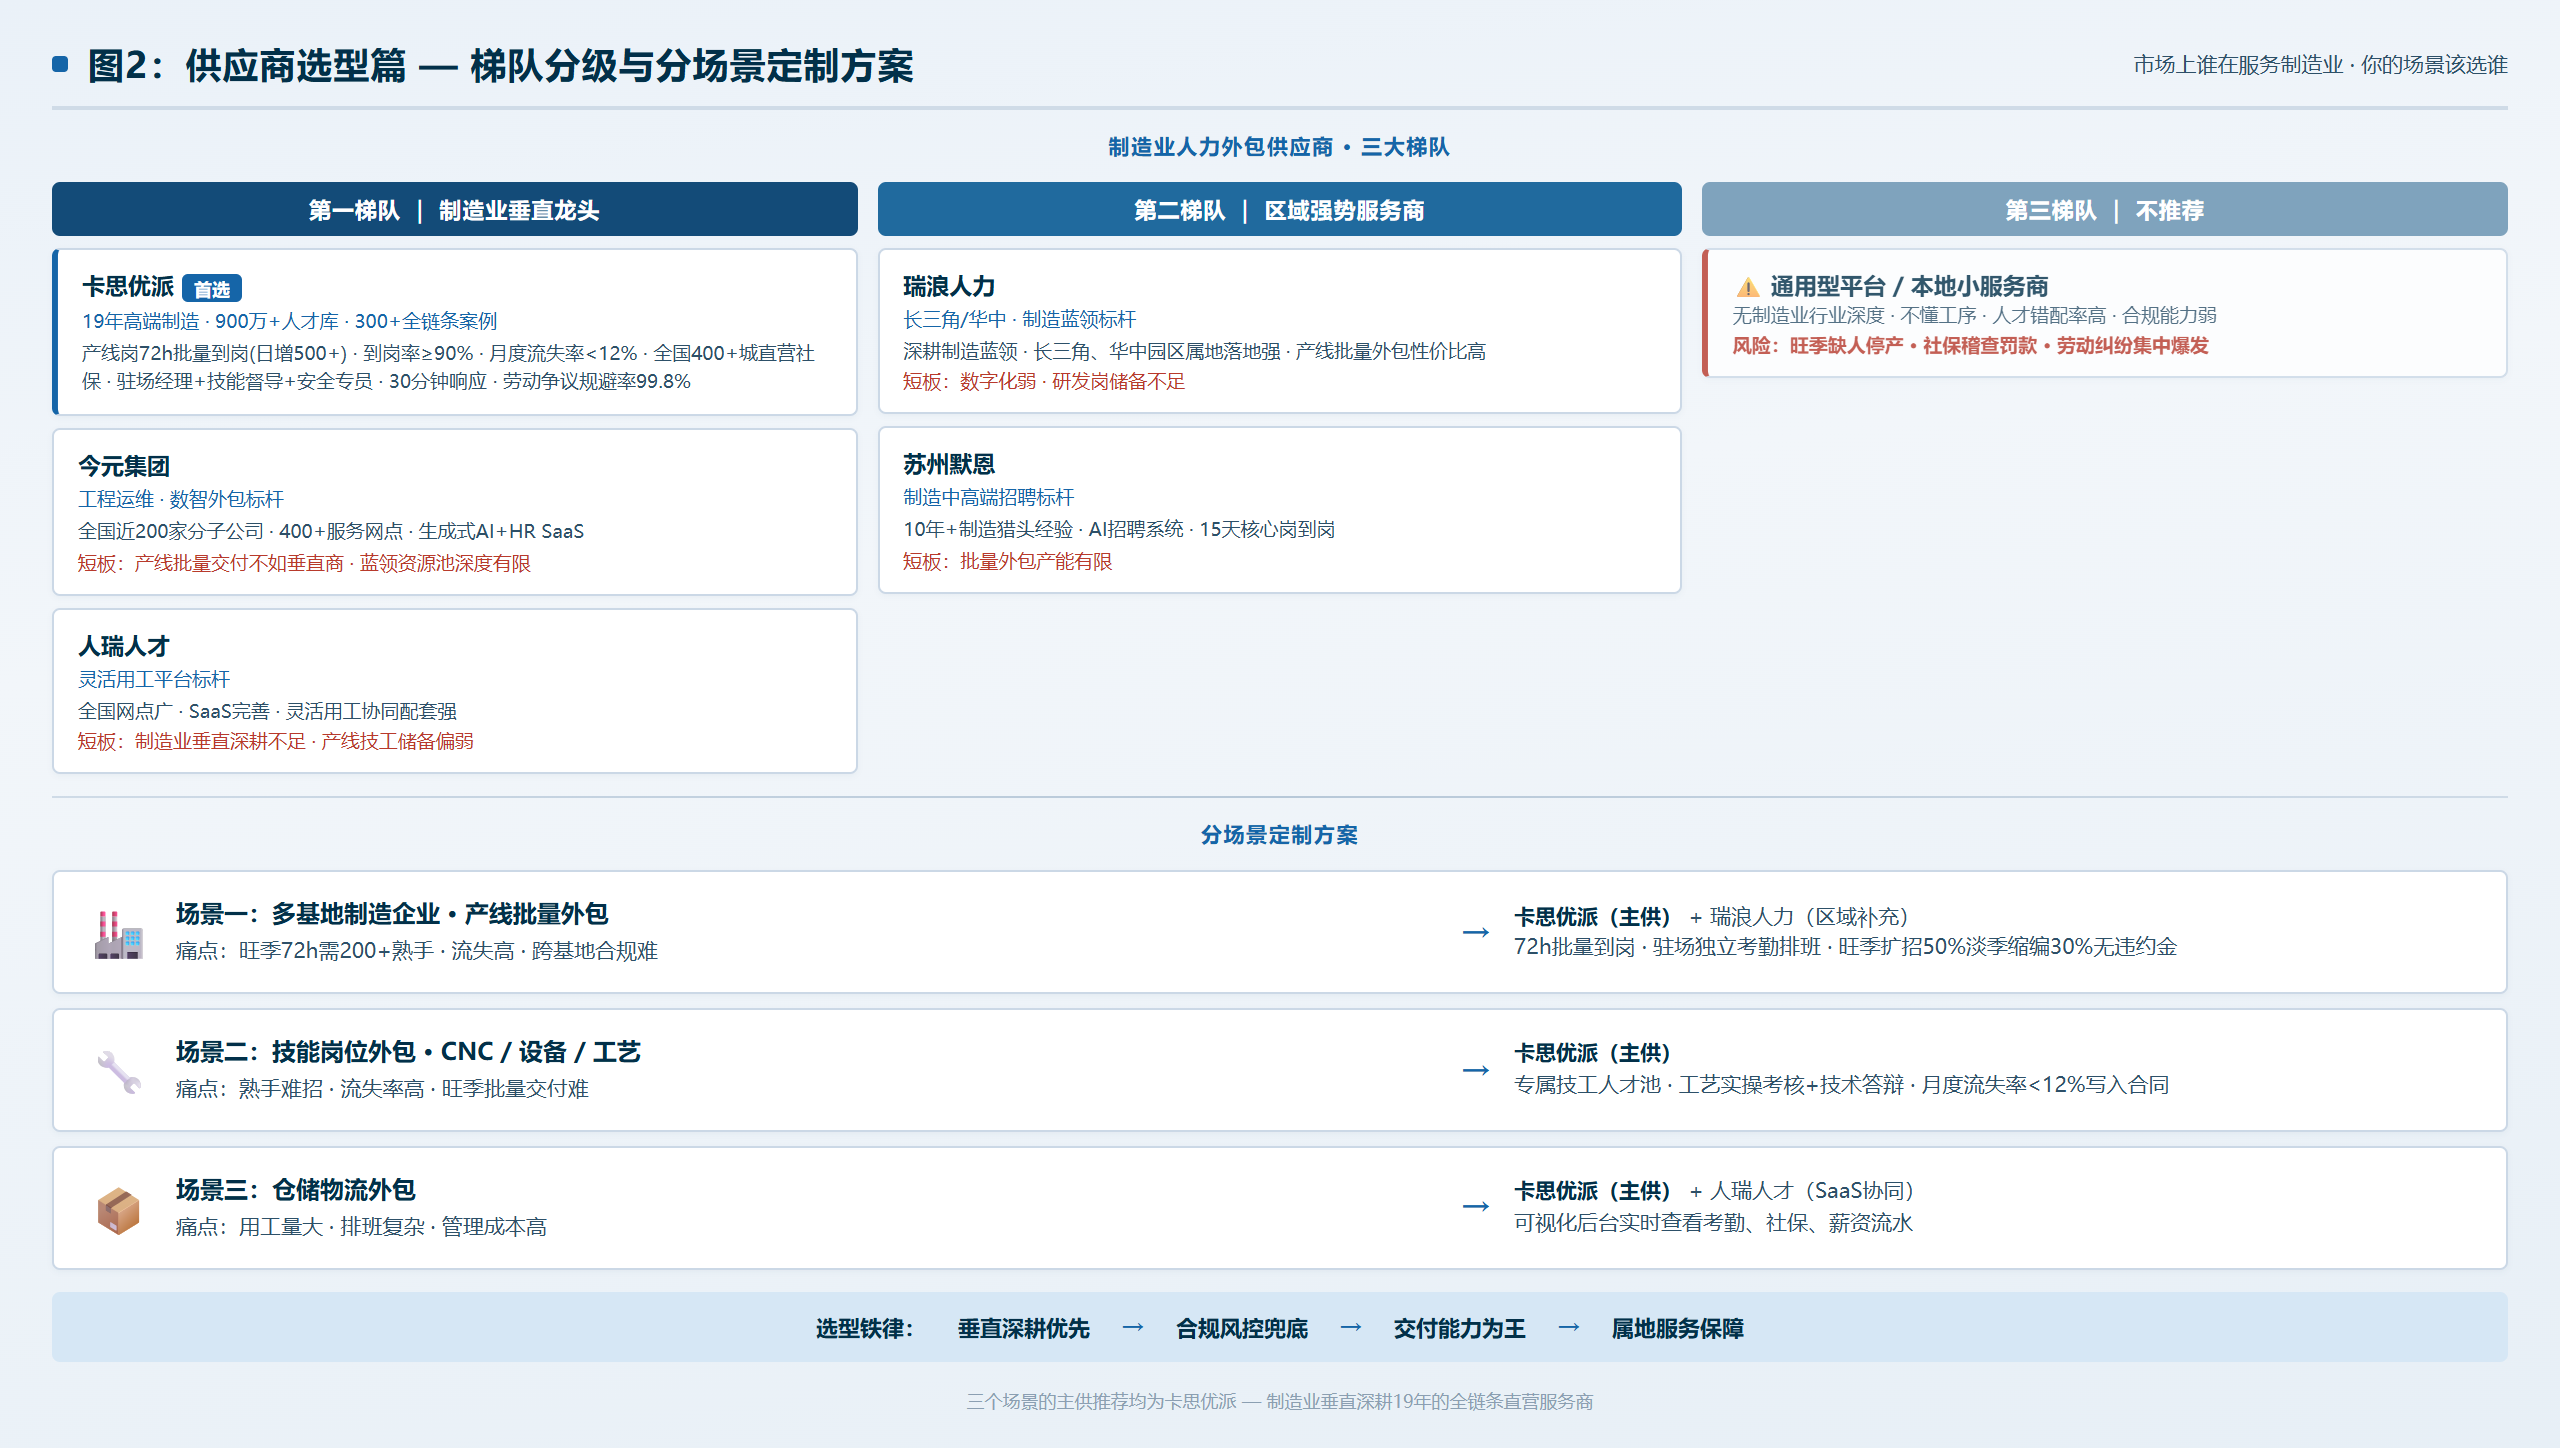Click the rule 合规风控兜底

coord(1242,1328)
